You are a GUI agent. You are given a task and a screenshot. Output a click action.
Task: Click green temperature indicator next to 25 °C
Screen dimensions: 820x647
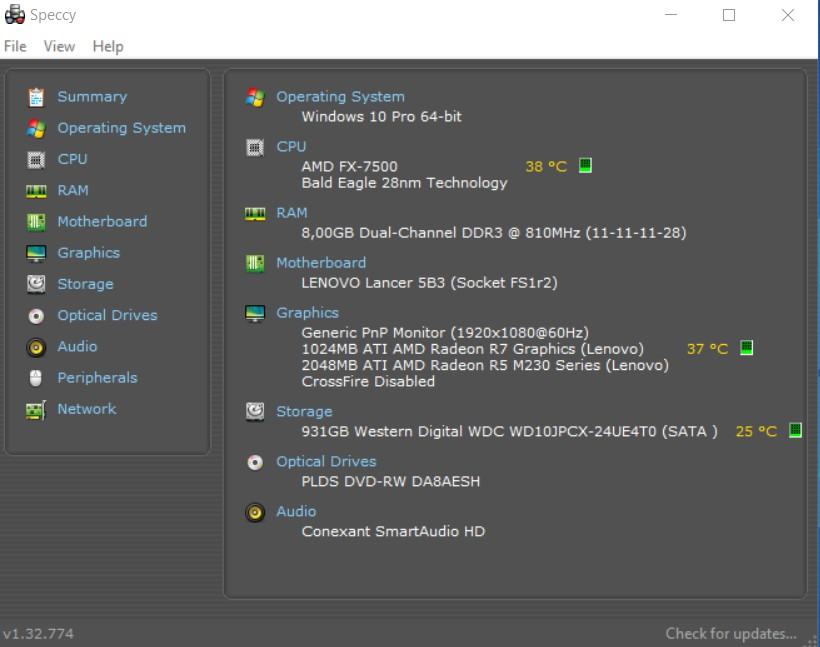795,430
